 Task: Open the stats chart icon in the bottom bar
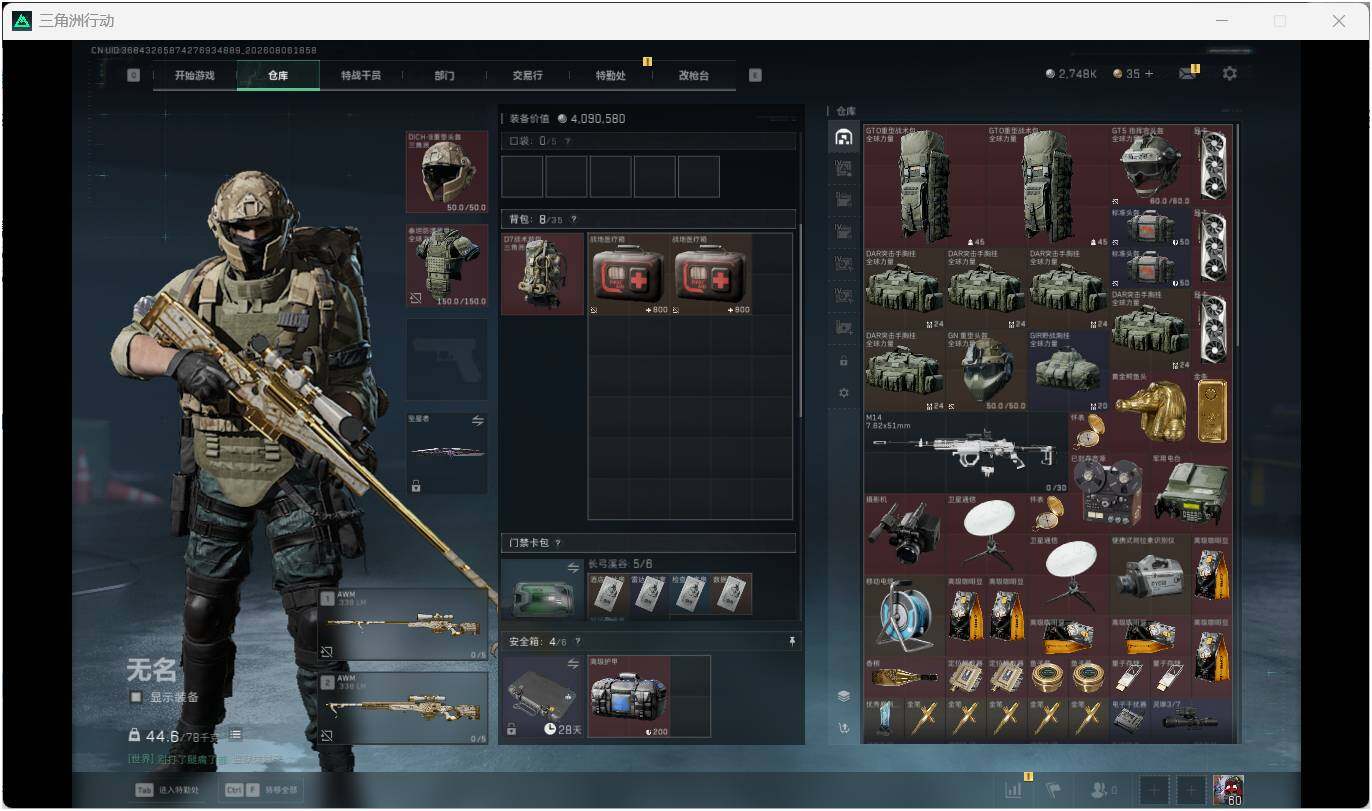click(1013, 790)
